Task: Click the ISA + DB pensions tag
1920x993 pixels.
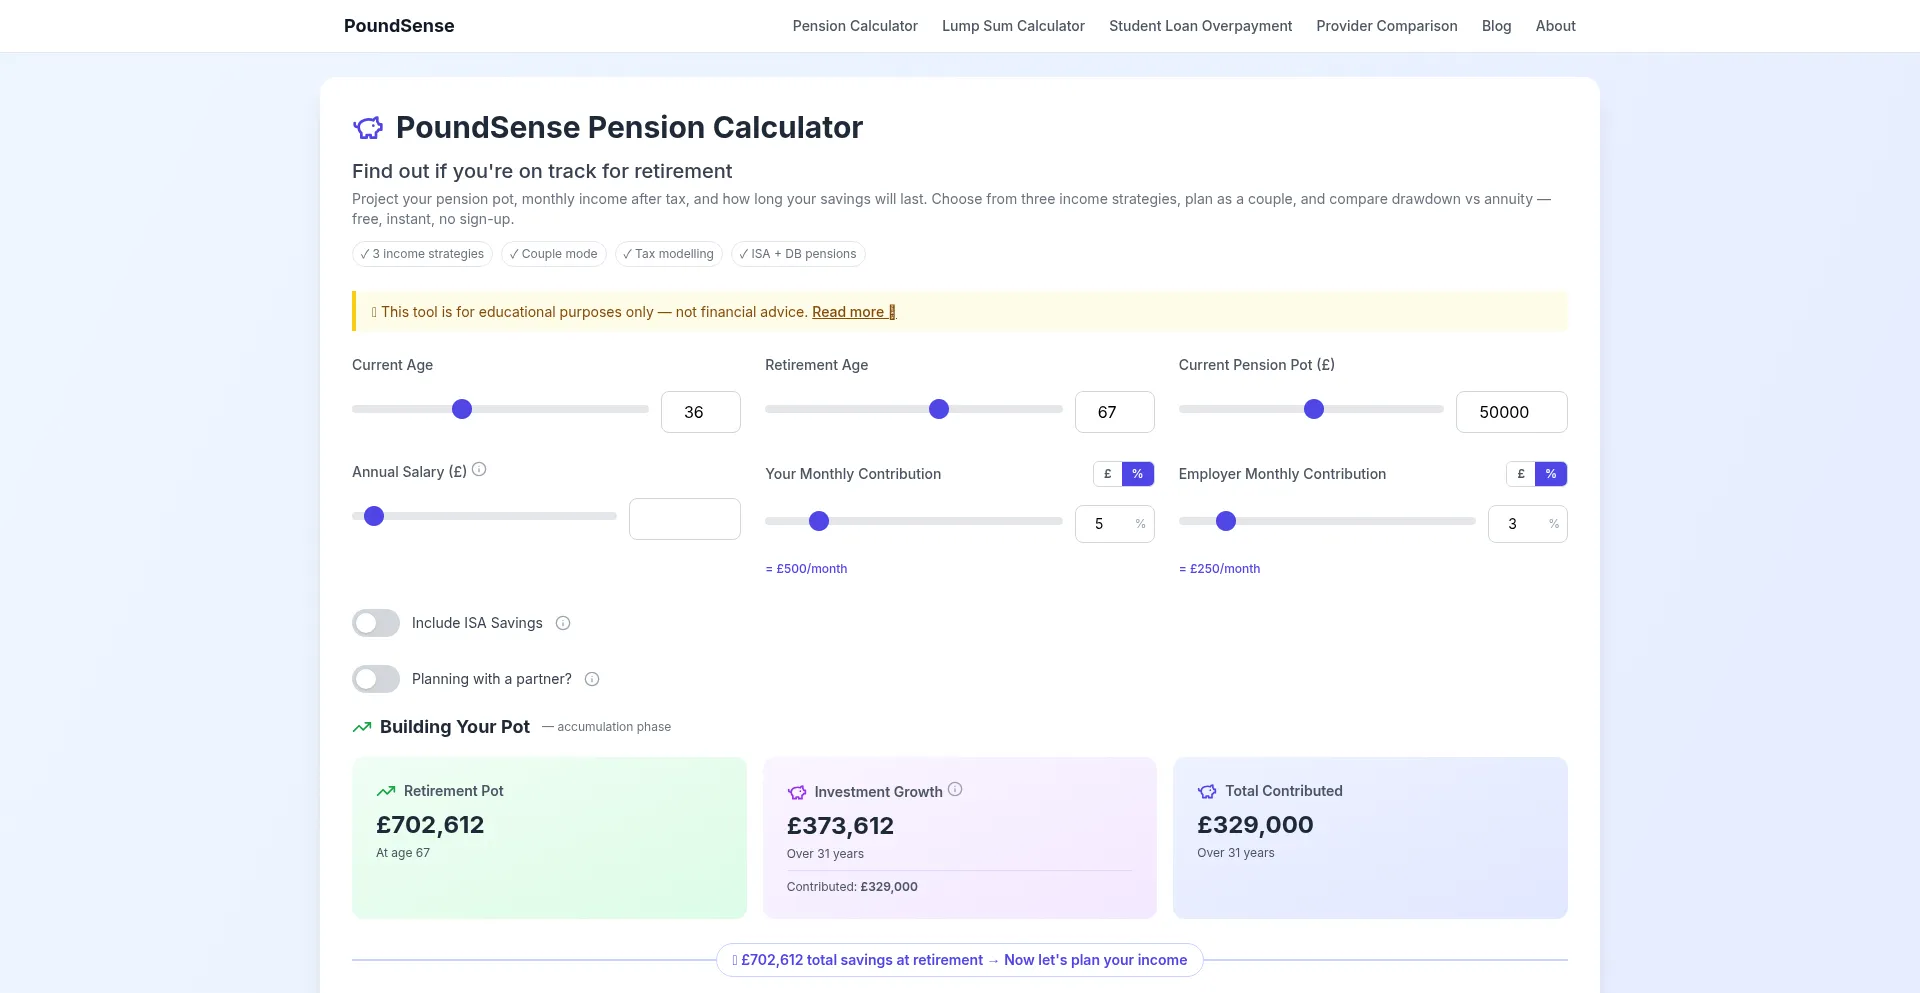Action: pyautogui.click(x=798, y=254)
